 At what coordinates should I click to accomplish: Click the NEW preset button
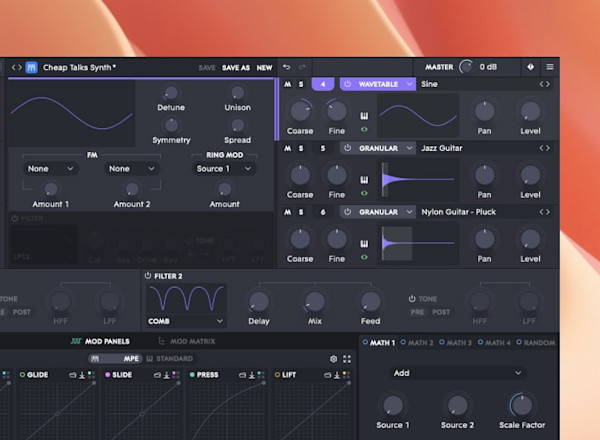[x=264, y=68]
